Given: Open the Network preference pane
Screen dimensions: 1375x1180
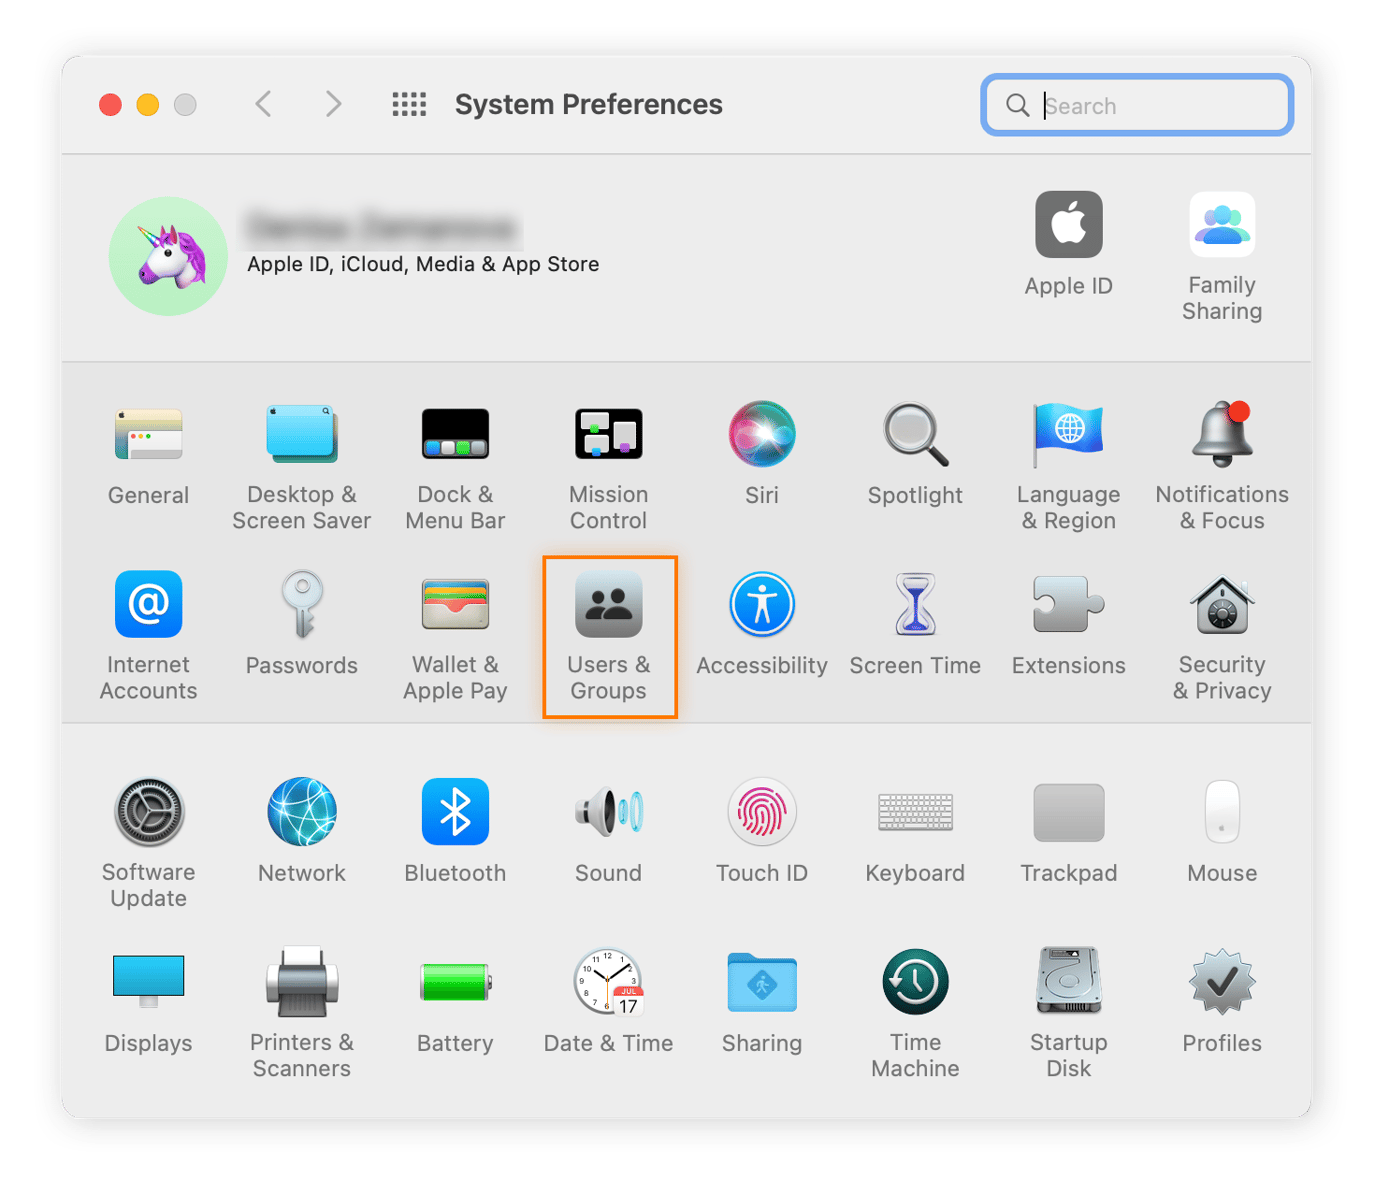Looking at the screenshot, I should 301,812.
